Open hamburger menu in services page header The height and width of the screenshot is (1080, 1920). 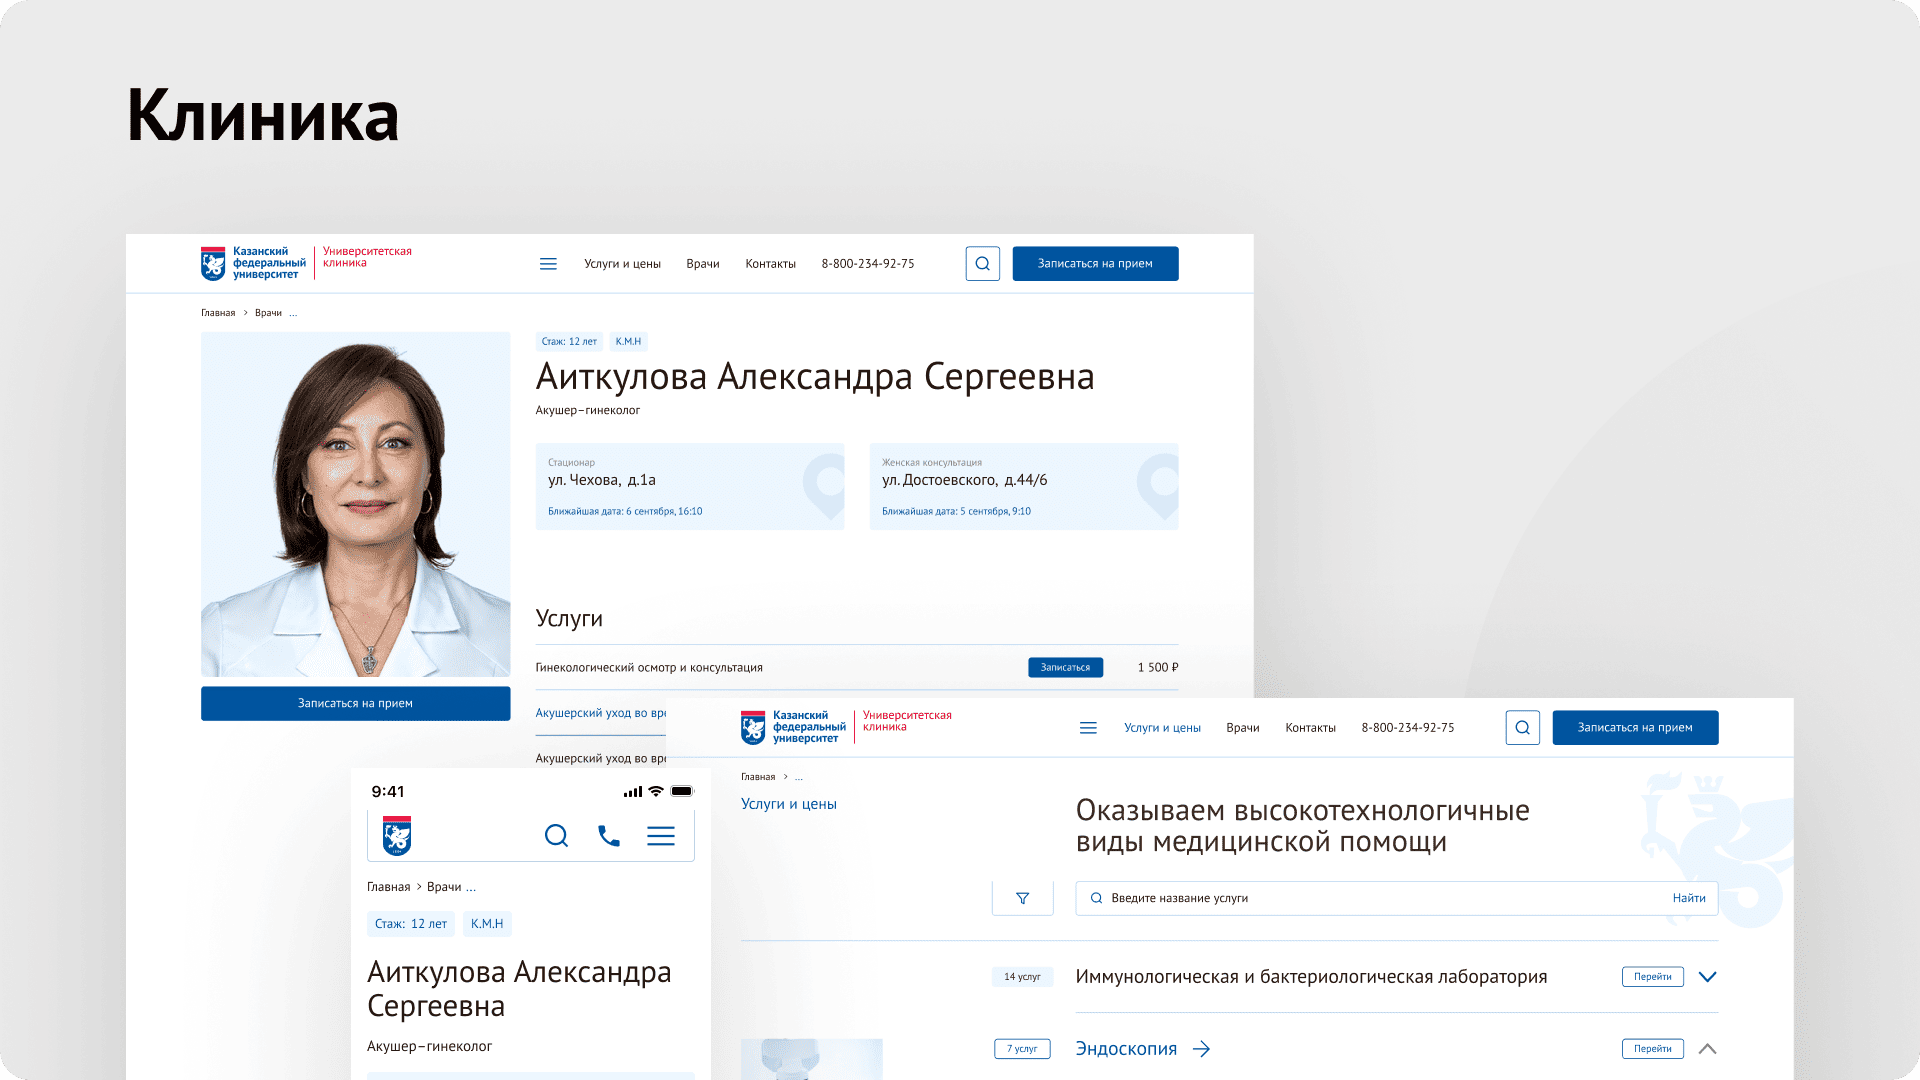1088,728
